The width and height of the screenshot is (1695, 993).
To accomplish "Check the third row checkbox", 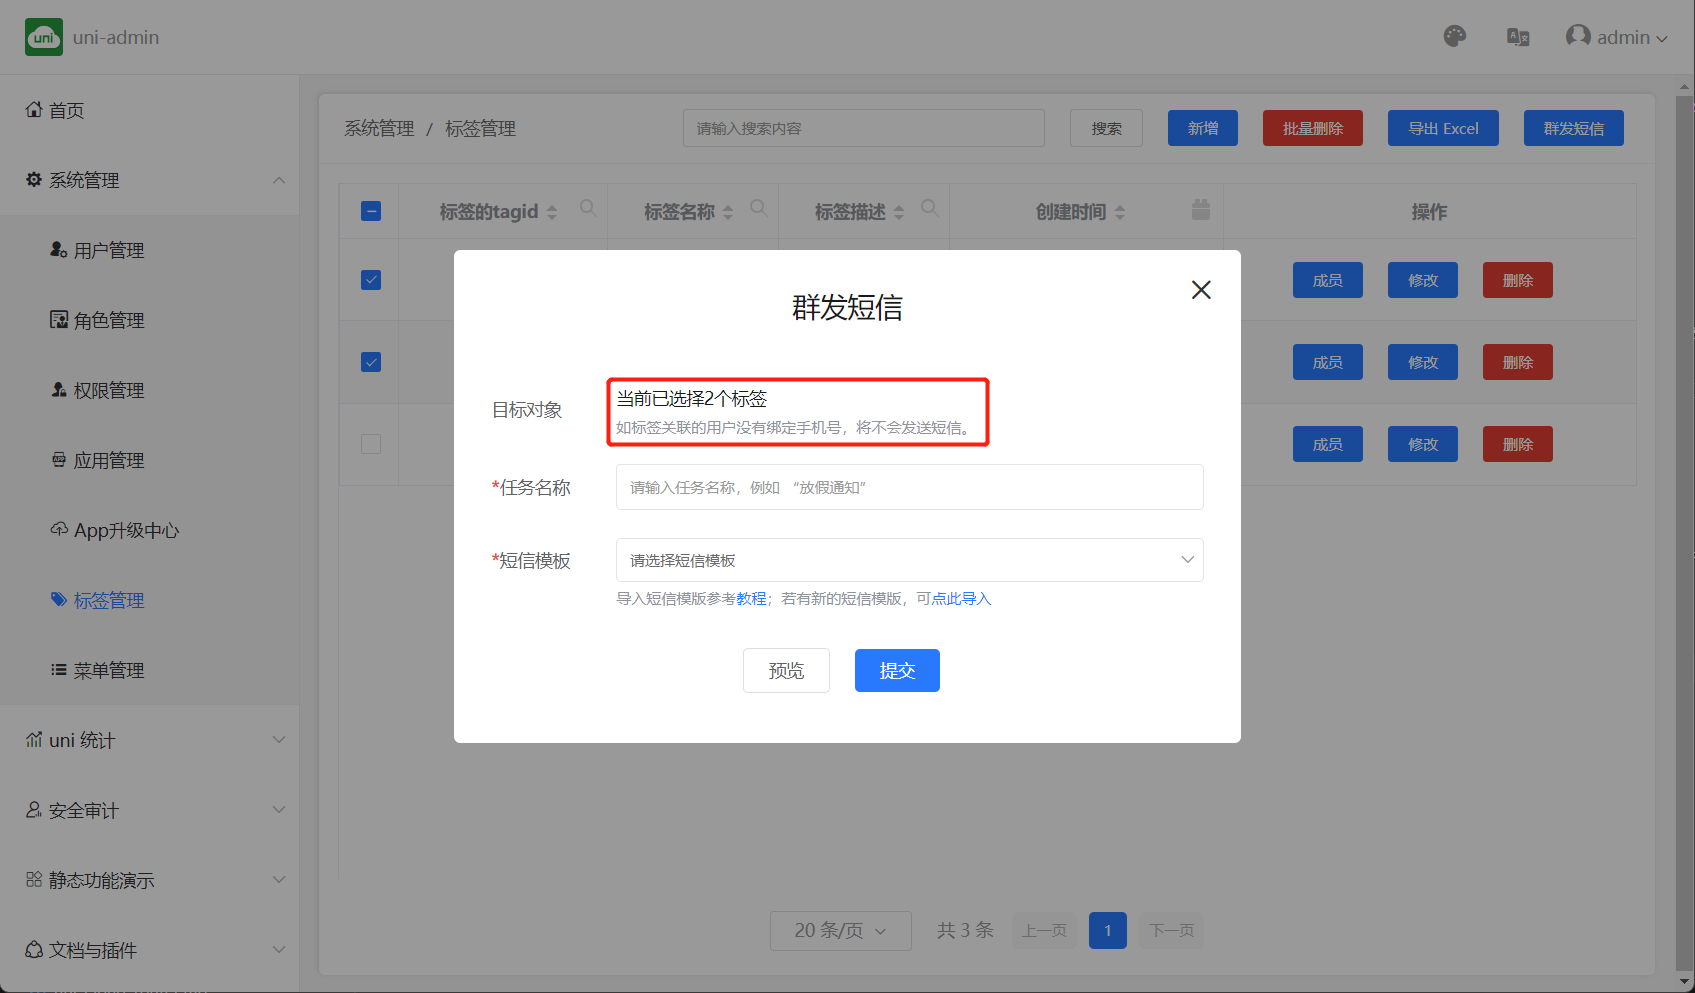I will (371, 444).
